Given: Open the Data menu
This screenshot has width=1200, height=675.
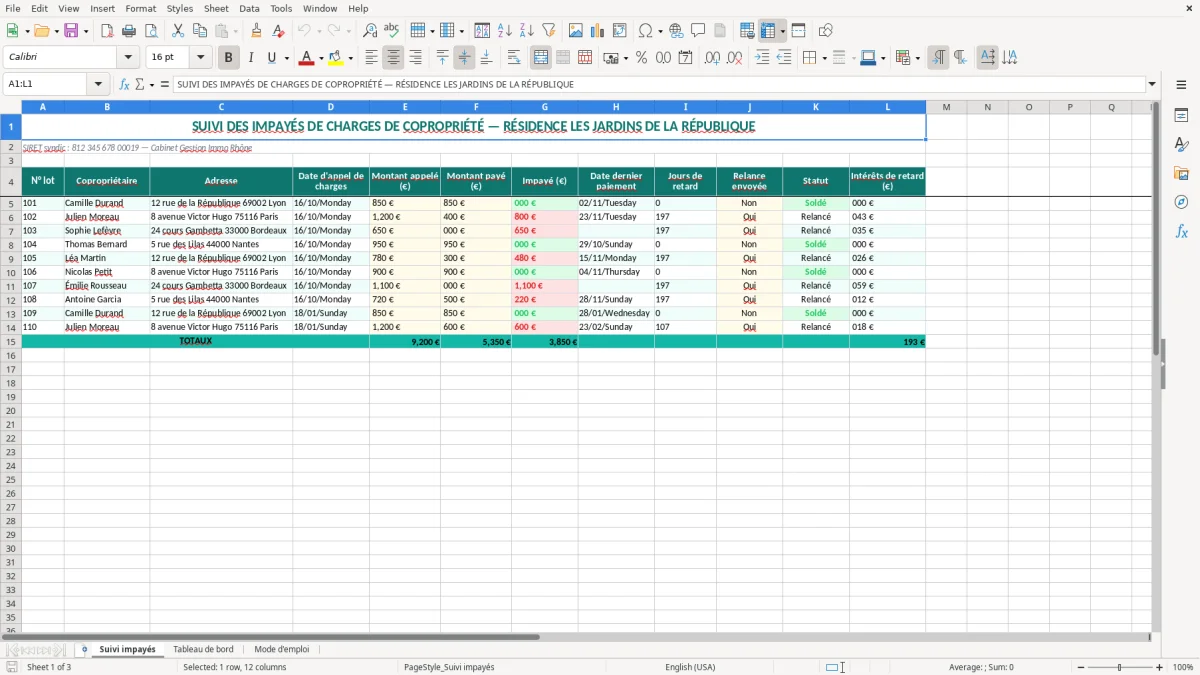Looking at the screenshot, I should coord(249,8).
